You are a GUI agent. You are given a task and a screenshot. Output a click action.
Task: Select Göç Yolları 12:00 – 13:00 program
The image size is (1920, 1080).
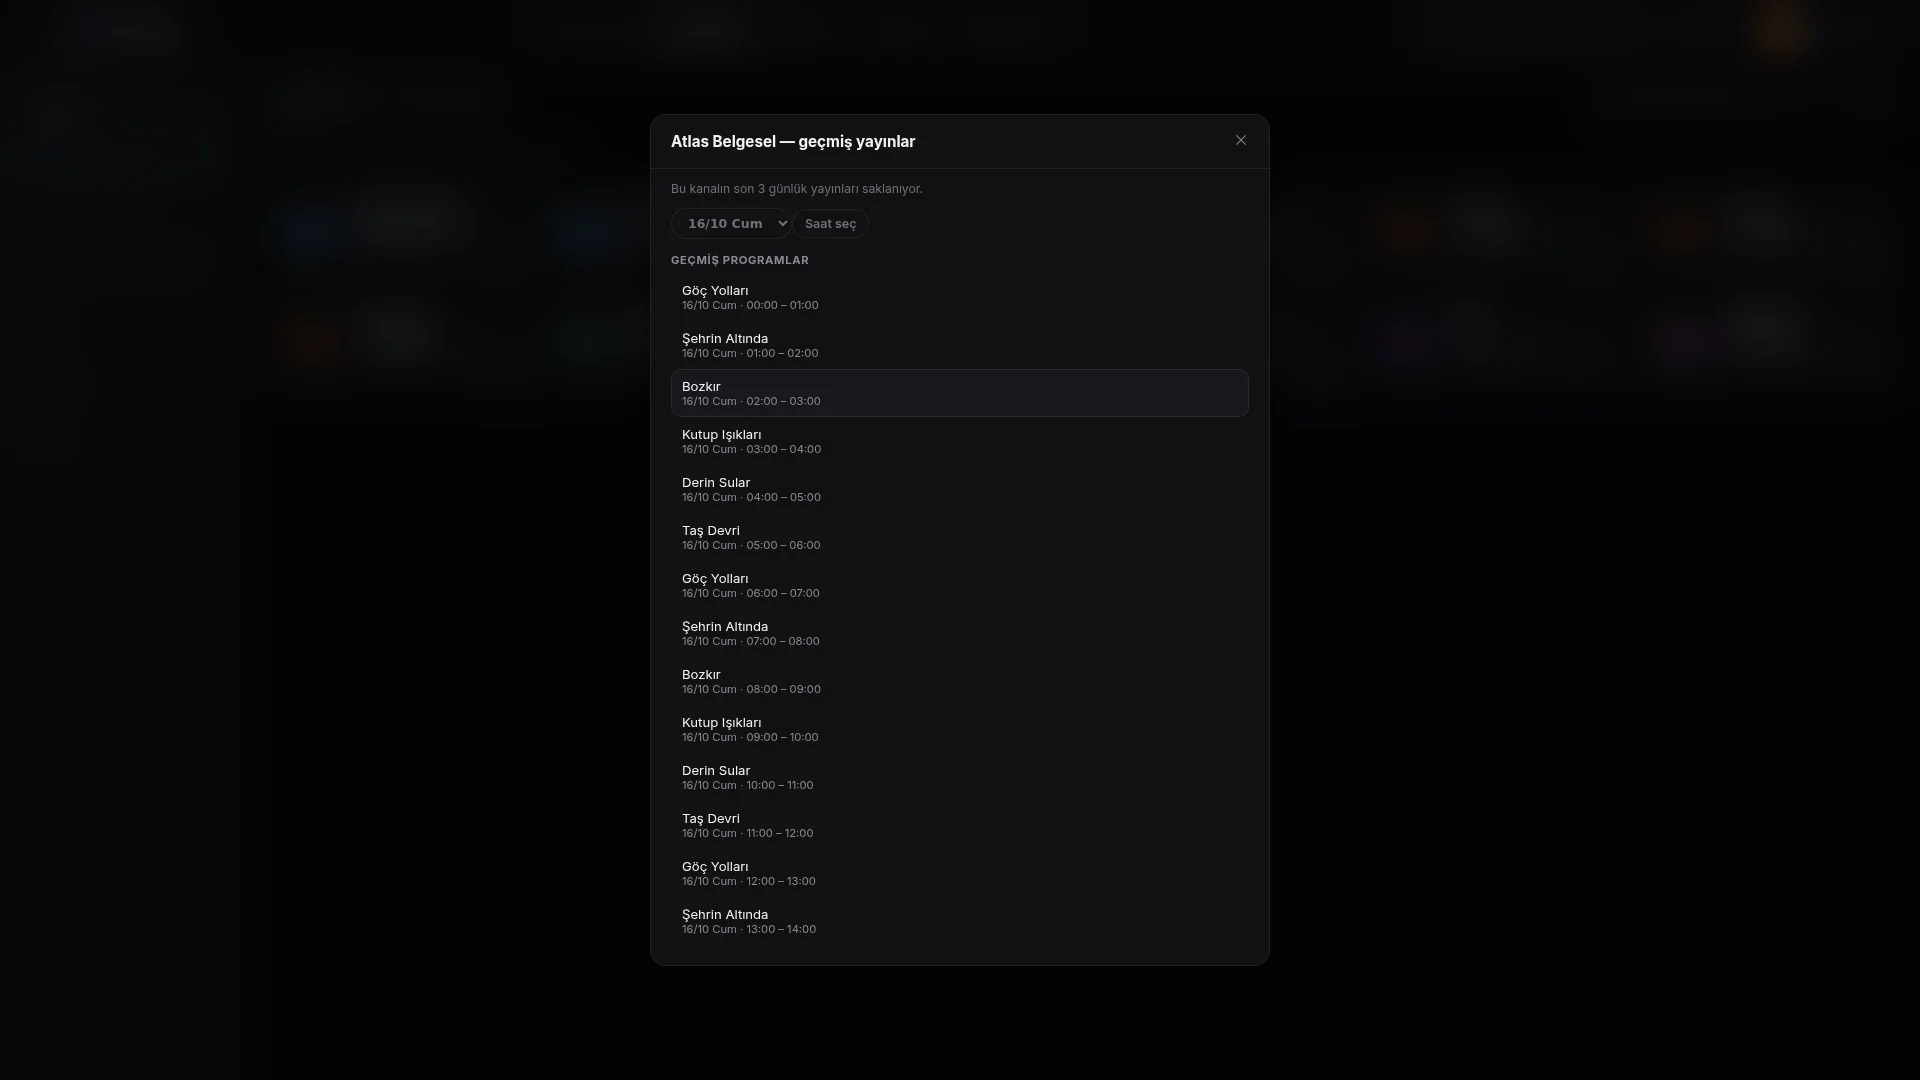(960, 873)
